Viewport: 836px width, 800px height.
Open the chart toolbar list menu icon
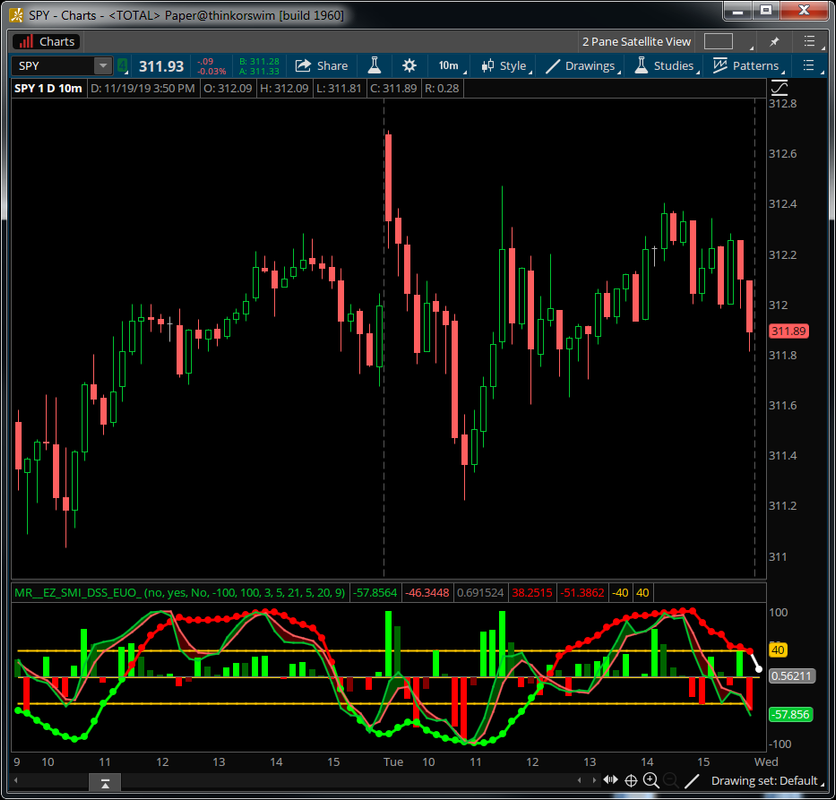point(808,66)
